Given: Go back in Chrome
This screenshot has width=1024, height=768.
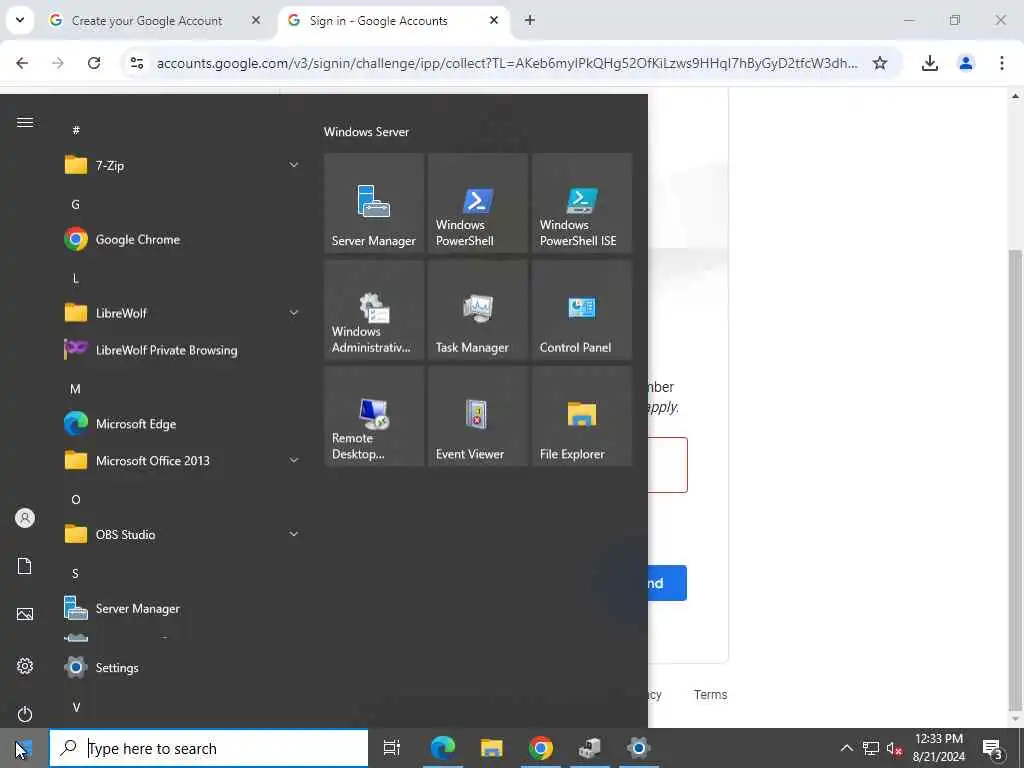Looking at the screenshot, I should coord(22,63).
